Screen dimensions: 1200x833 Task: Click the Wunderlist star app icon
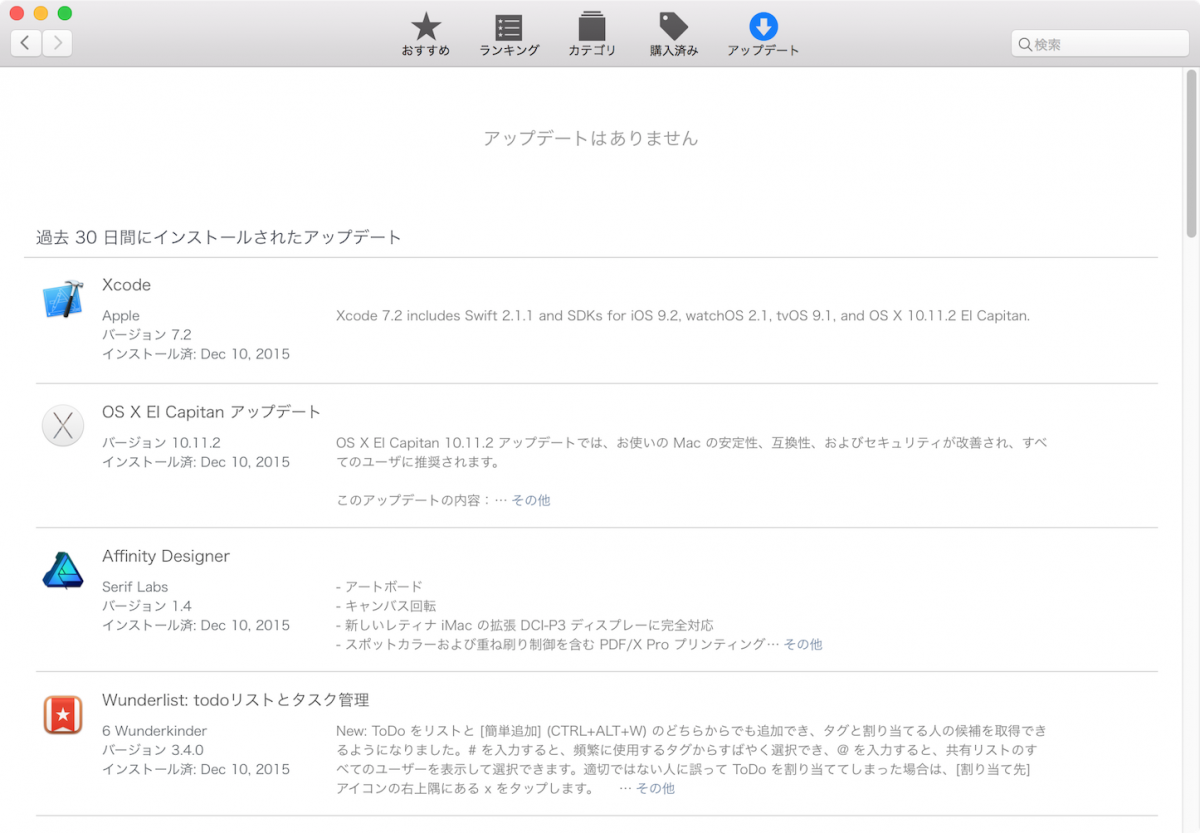(x=63, y=714)
